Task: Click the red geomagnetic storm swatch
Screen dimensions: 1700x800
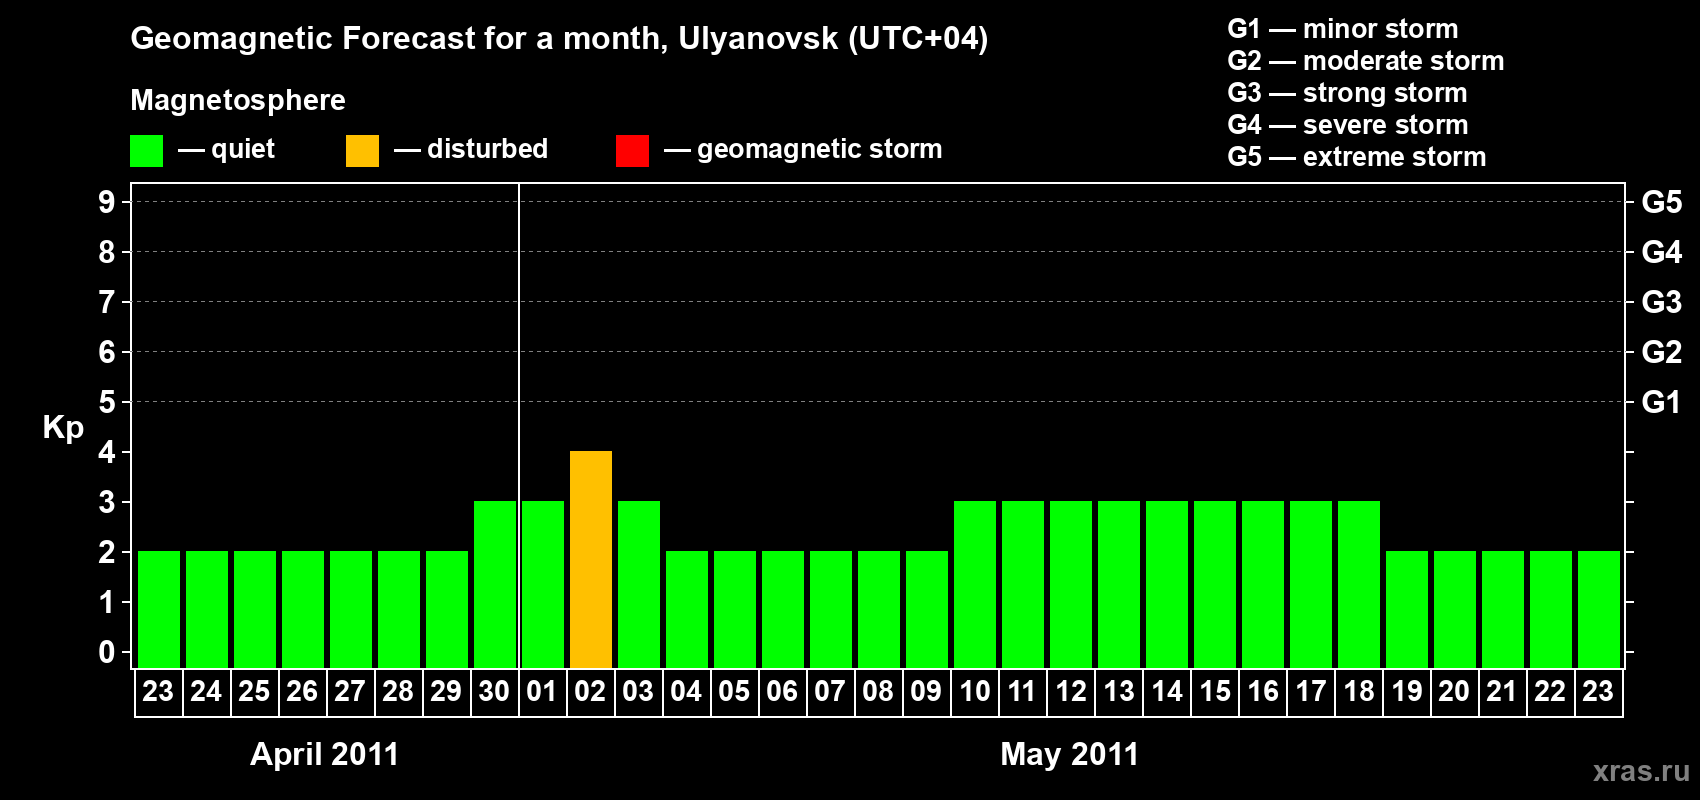Action: click(632, 150)
